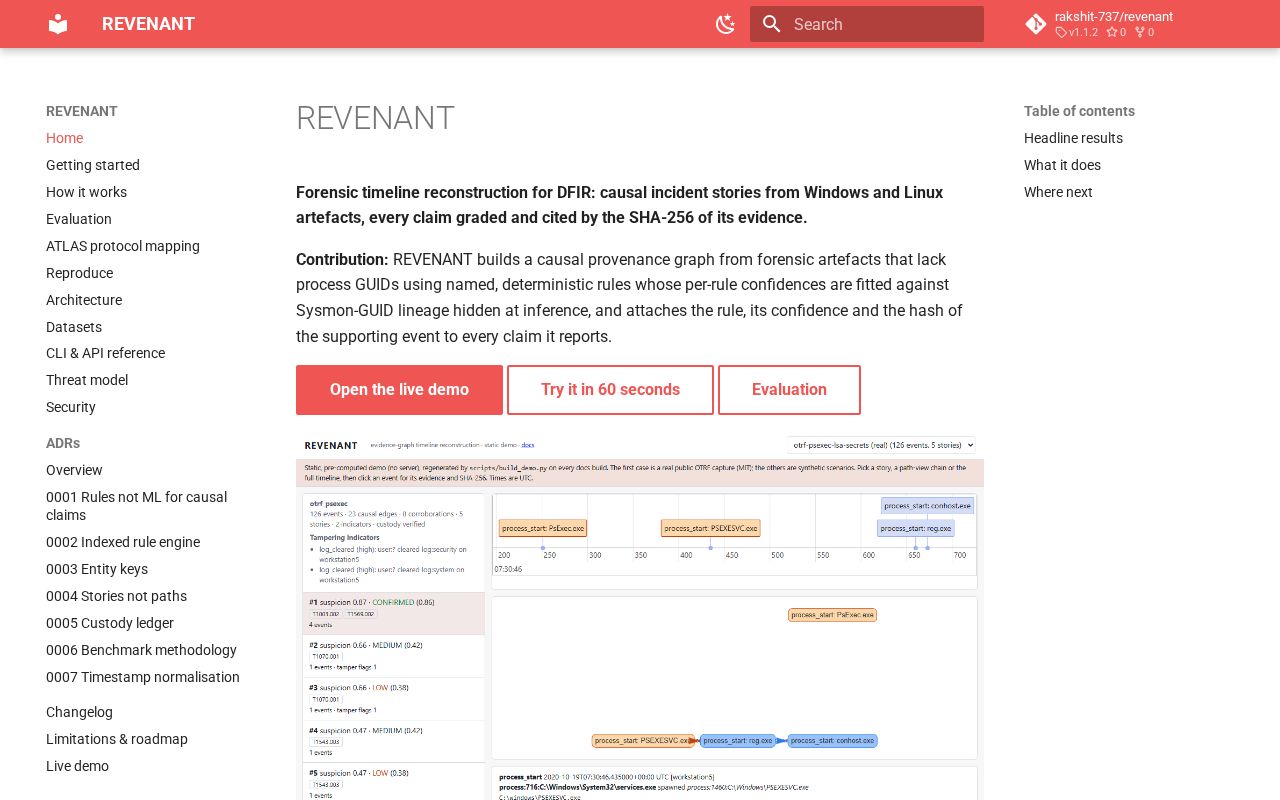The height and width of the screenshot is (800, 1280).
Task: Open Limitations & roadmap page
Action: (x=117, y=739)
